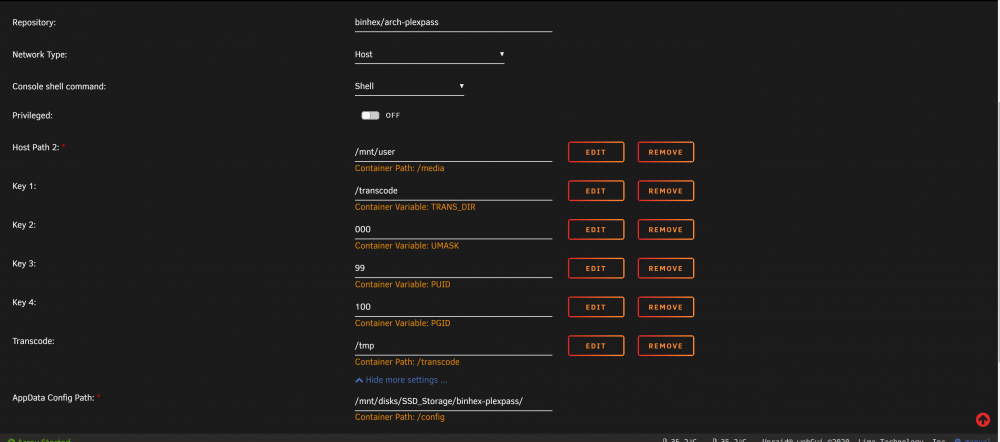Remove the Key 4 PGID variable
This screenshot has height=442, width=1000.
(666, 307)
